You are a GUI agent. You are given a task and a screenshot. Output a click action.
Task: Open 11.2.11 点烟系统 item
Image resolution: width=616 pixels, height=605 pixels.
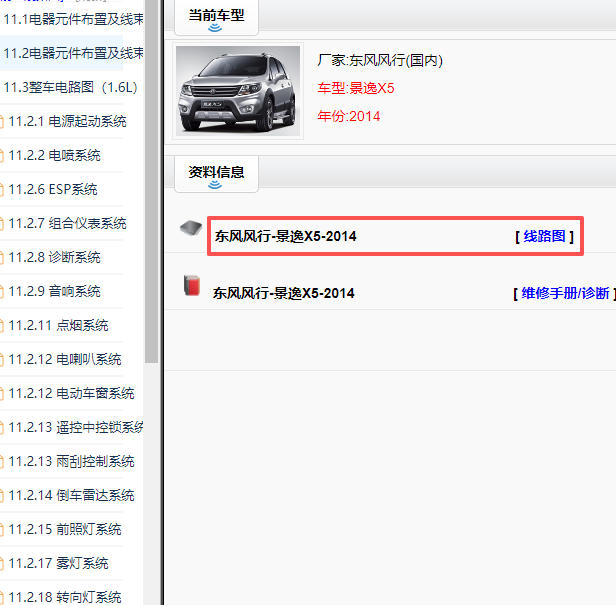(58, 325)
